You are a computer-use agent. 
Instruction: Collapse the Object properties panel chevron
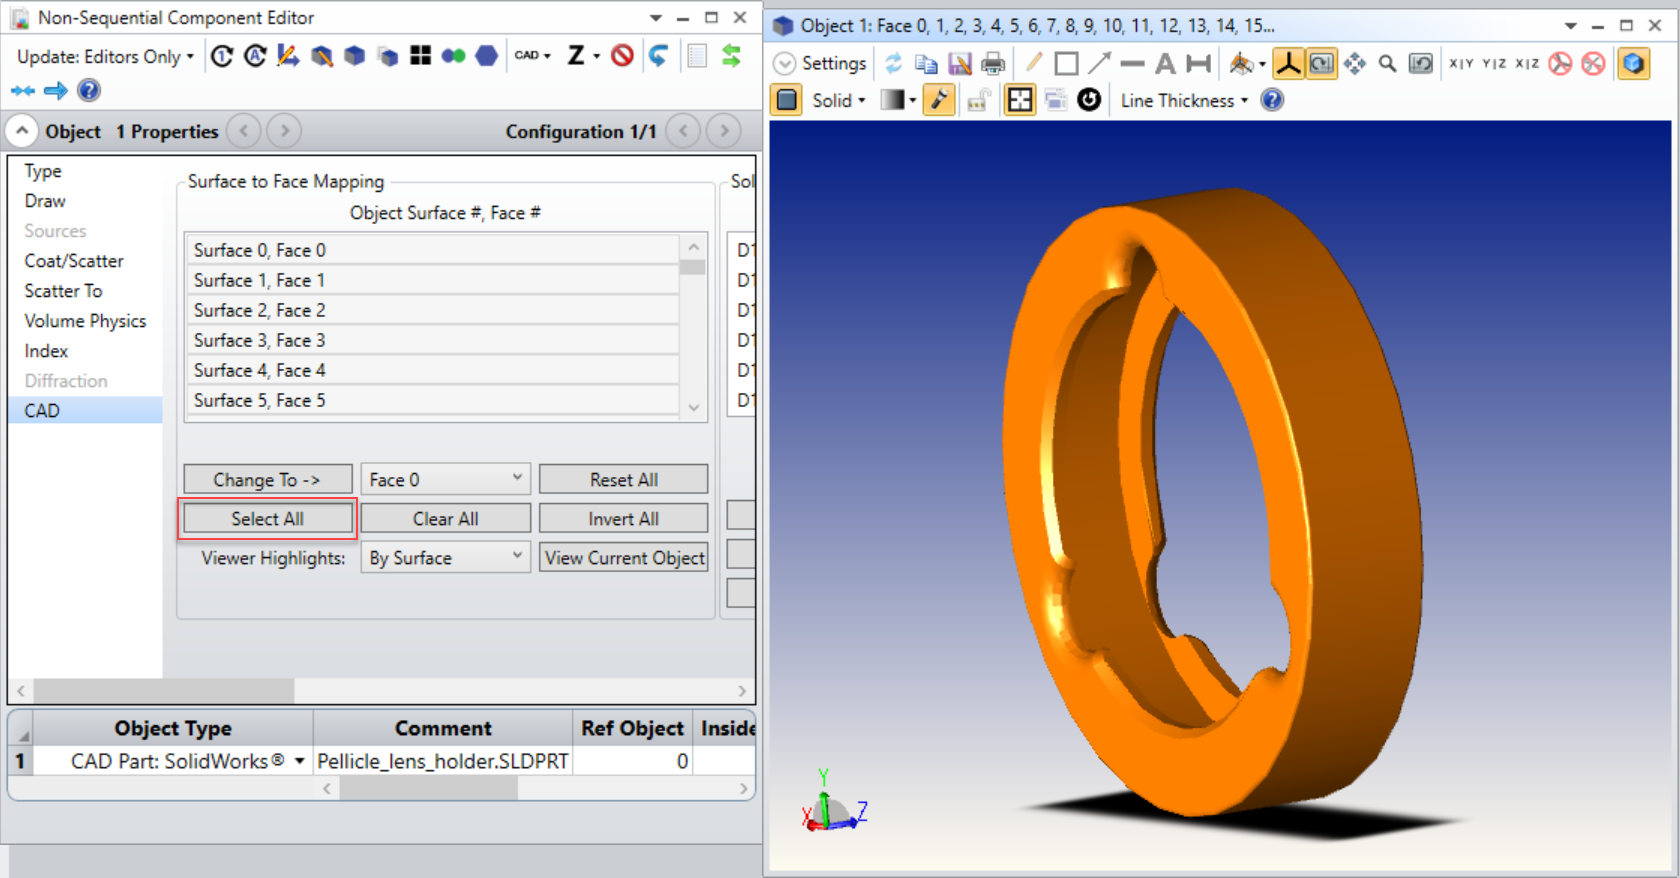coord(22,131)
